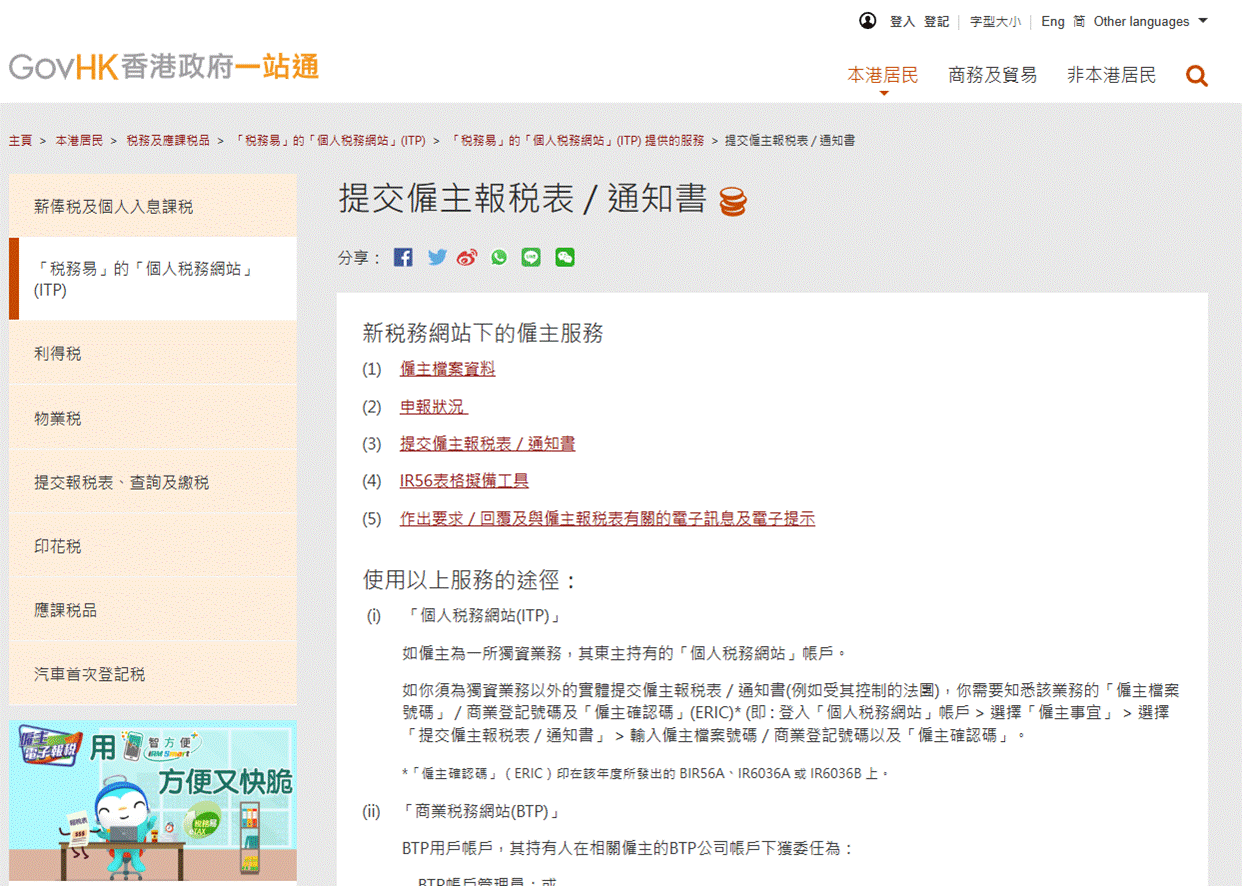Switch language to Eng
The width and height of the screenshot is (1242, 886).
1052,21
